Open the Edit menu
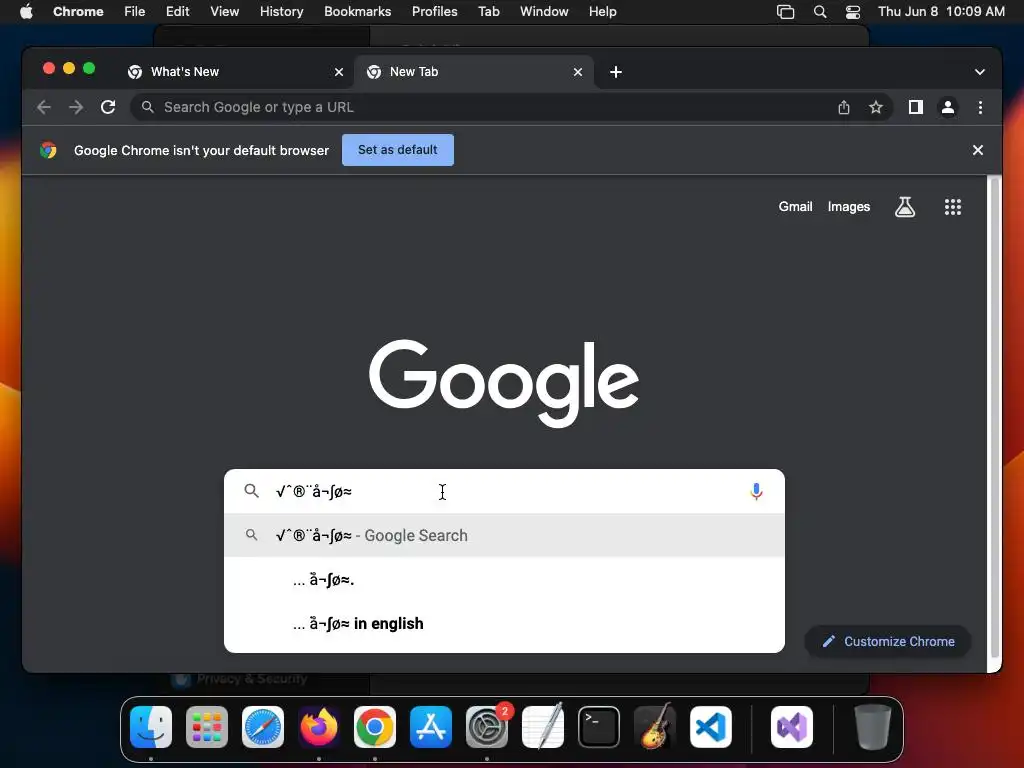 point(177,12)
